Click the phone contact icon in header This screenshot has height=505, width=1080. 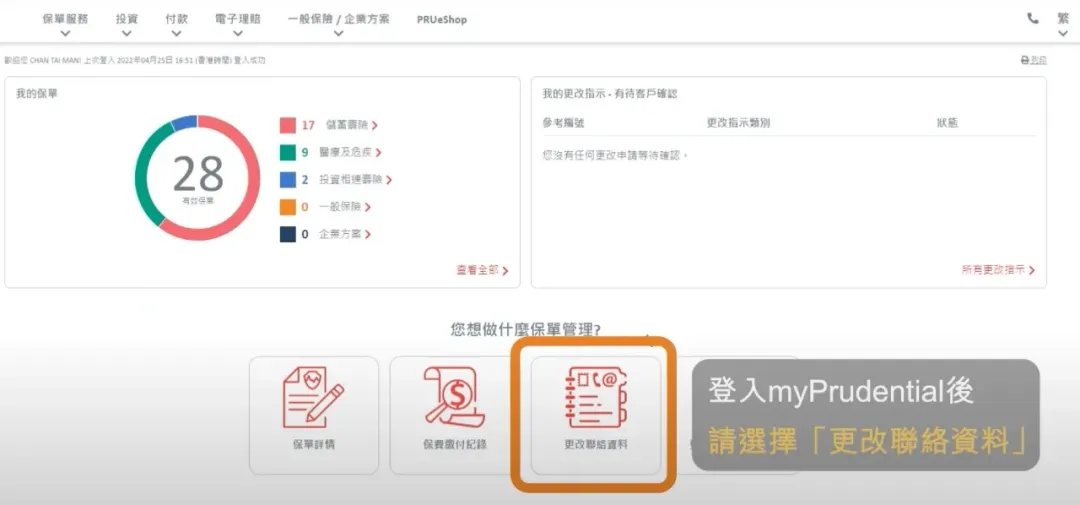click(x=1032, y=19)
